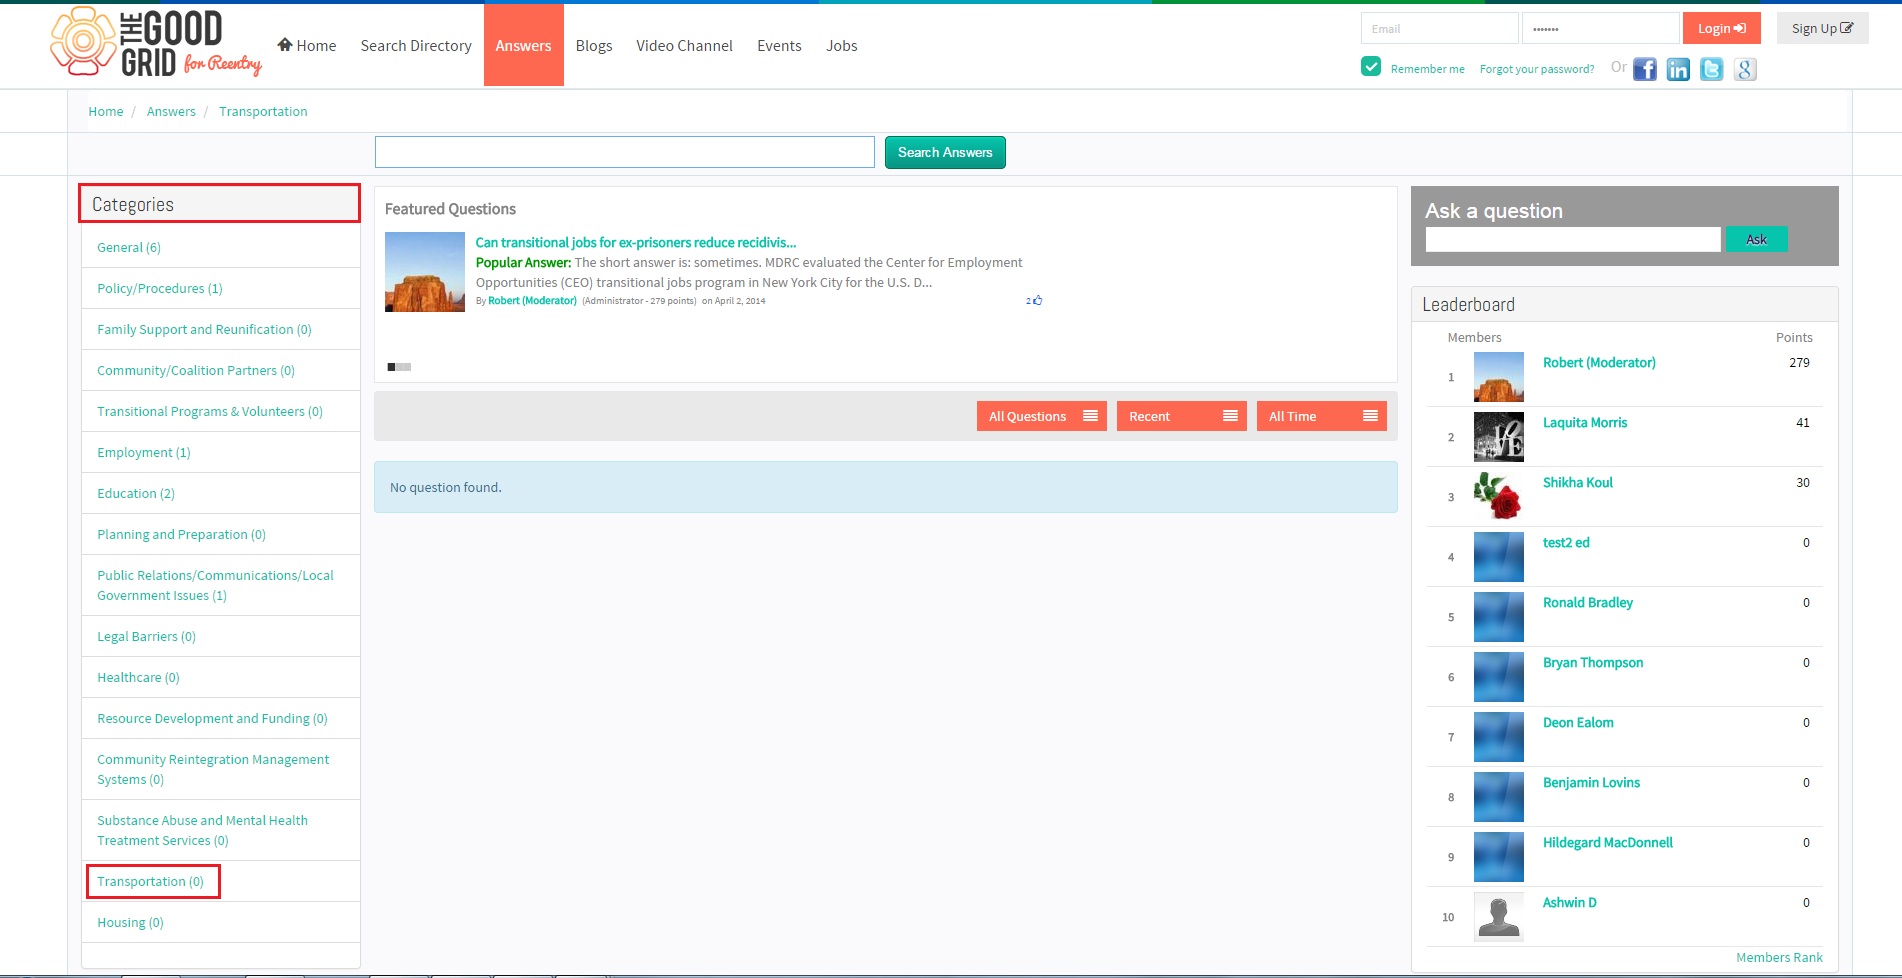Click The Good Grid logo
The height and width of the screenshot is (978, 1902).
click(156, 43)
